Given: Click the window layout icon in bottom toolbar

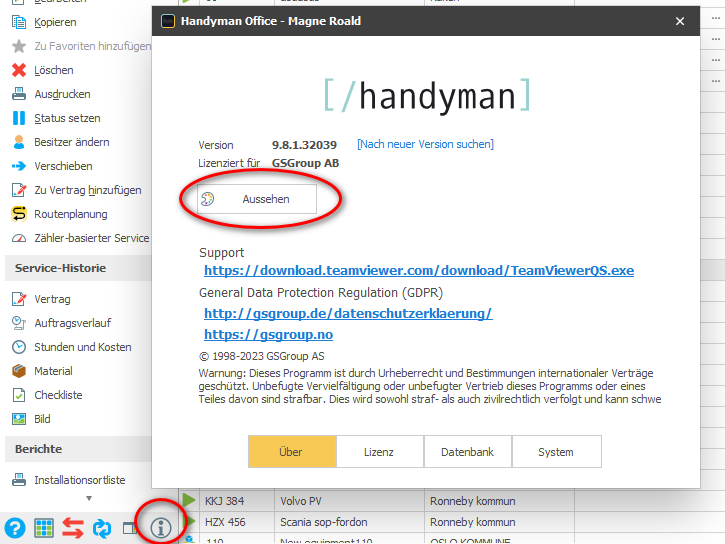Looking at the screenshot, I should tap(129, 528).
